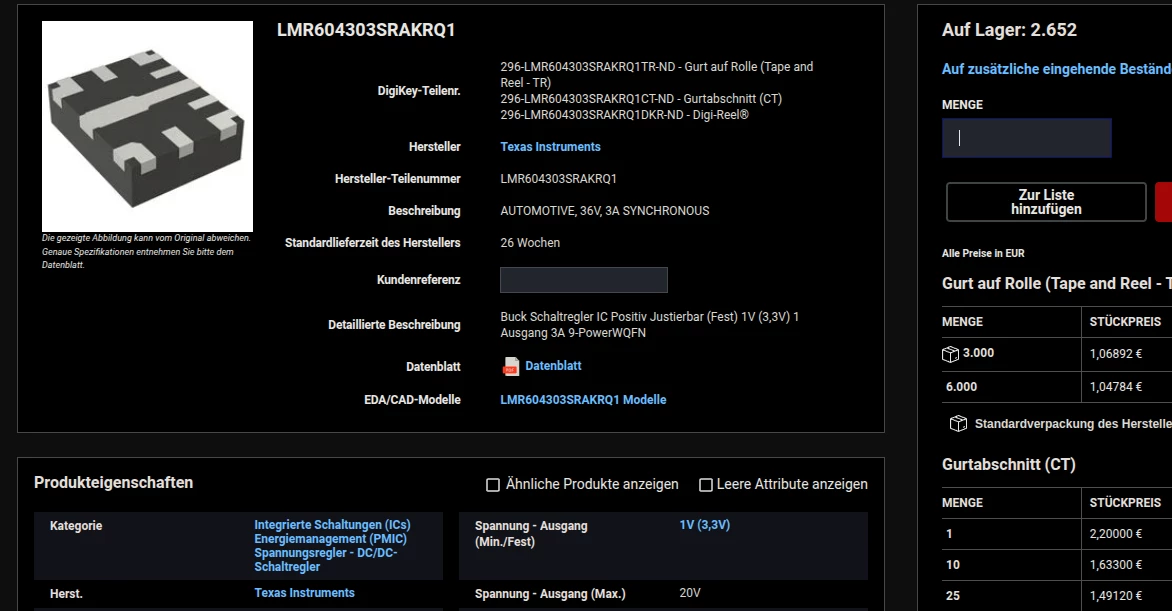1172x611 pixels.
Task: Select the 6.000 quantity price row
Action: [1057, 387]
